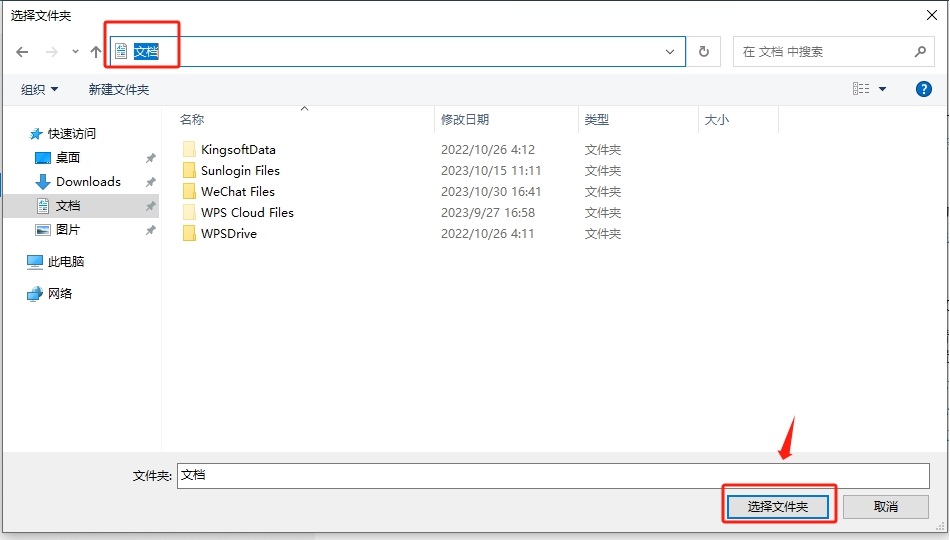This screenshot has height=540, width=950.
Task: Click the KingsoftData folder icon
Action: point(189,149)
